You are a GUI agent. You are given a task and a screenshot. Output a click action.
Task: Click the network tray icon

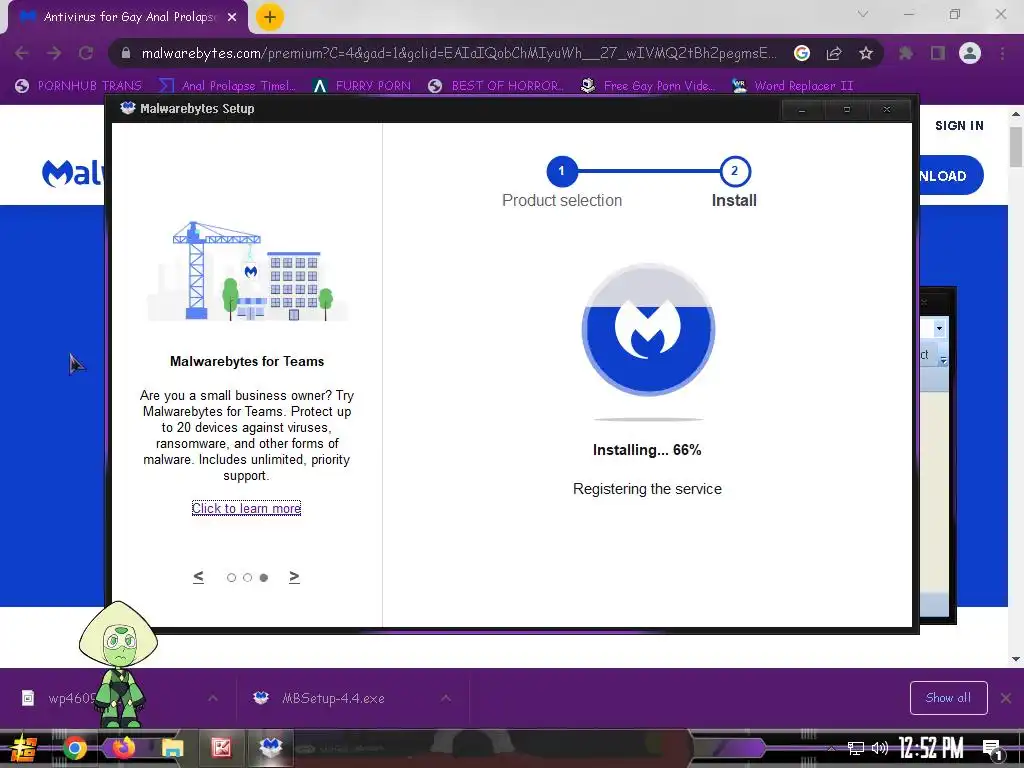pos(856,748)
